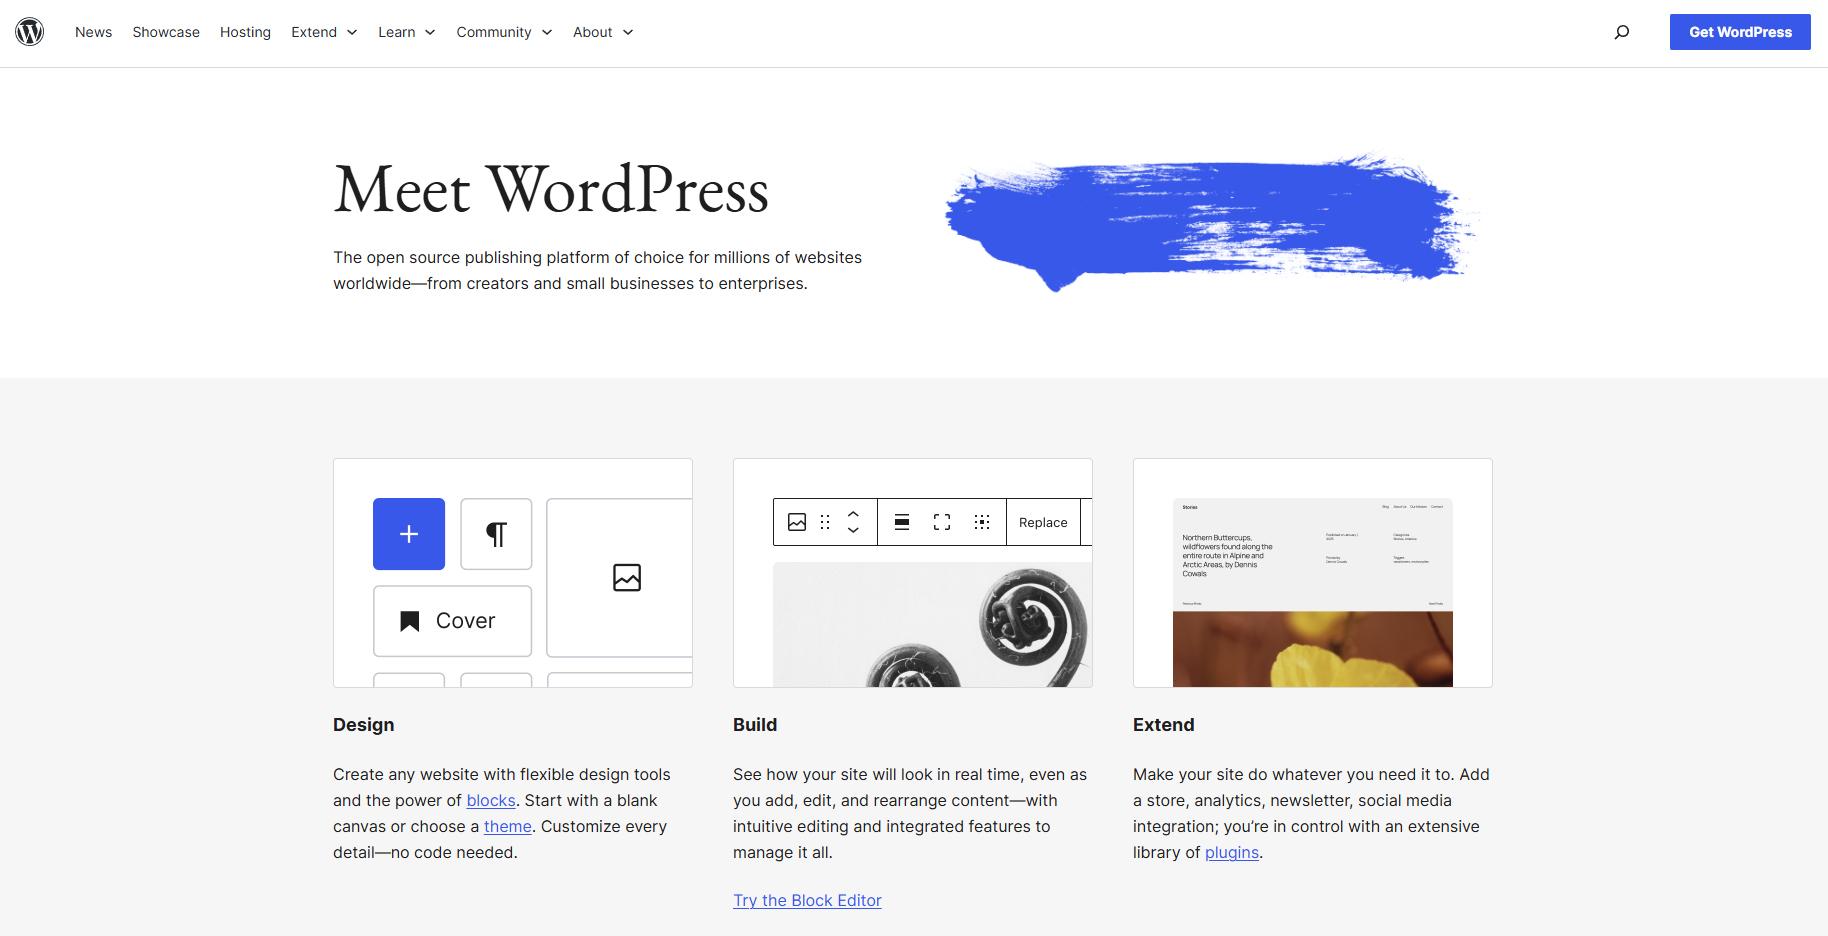Click the Extend label in navigation
The height and width of the screenshot is (936, 1828).
coord(314,32)
